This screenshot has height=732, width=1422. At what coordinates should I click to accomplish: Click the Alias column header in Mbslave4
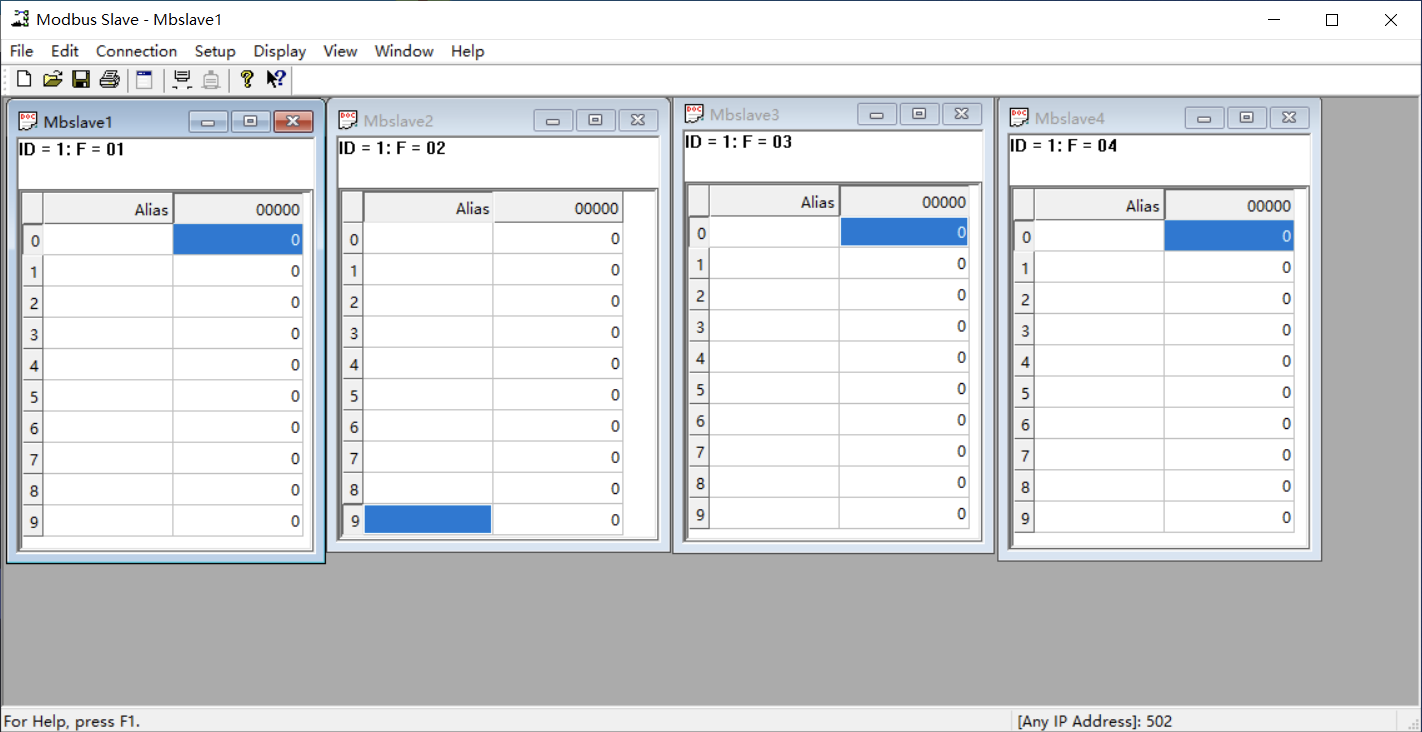tap(1099, 205)
